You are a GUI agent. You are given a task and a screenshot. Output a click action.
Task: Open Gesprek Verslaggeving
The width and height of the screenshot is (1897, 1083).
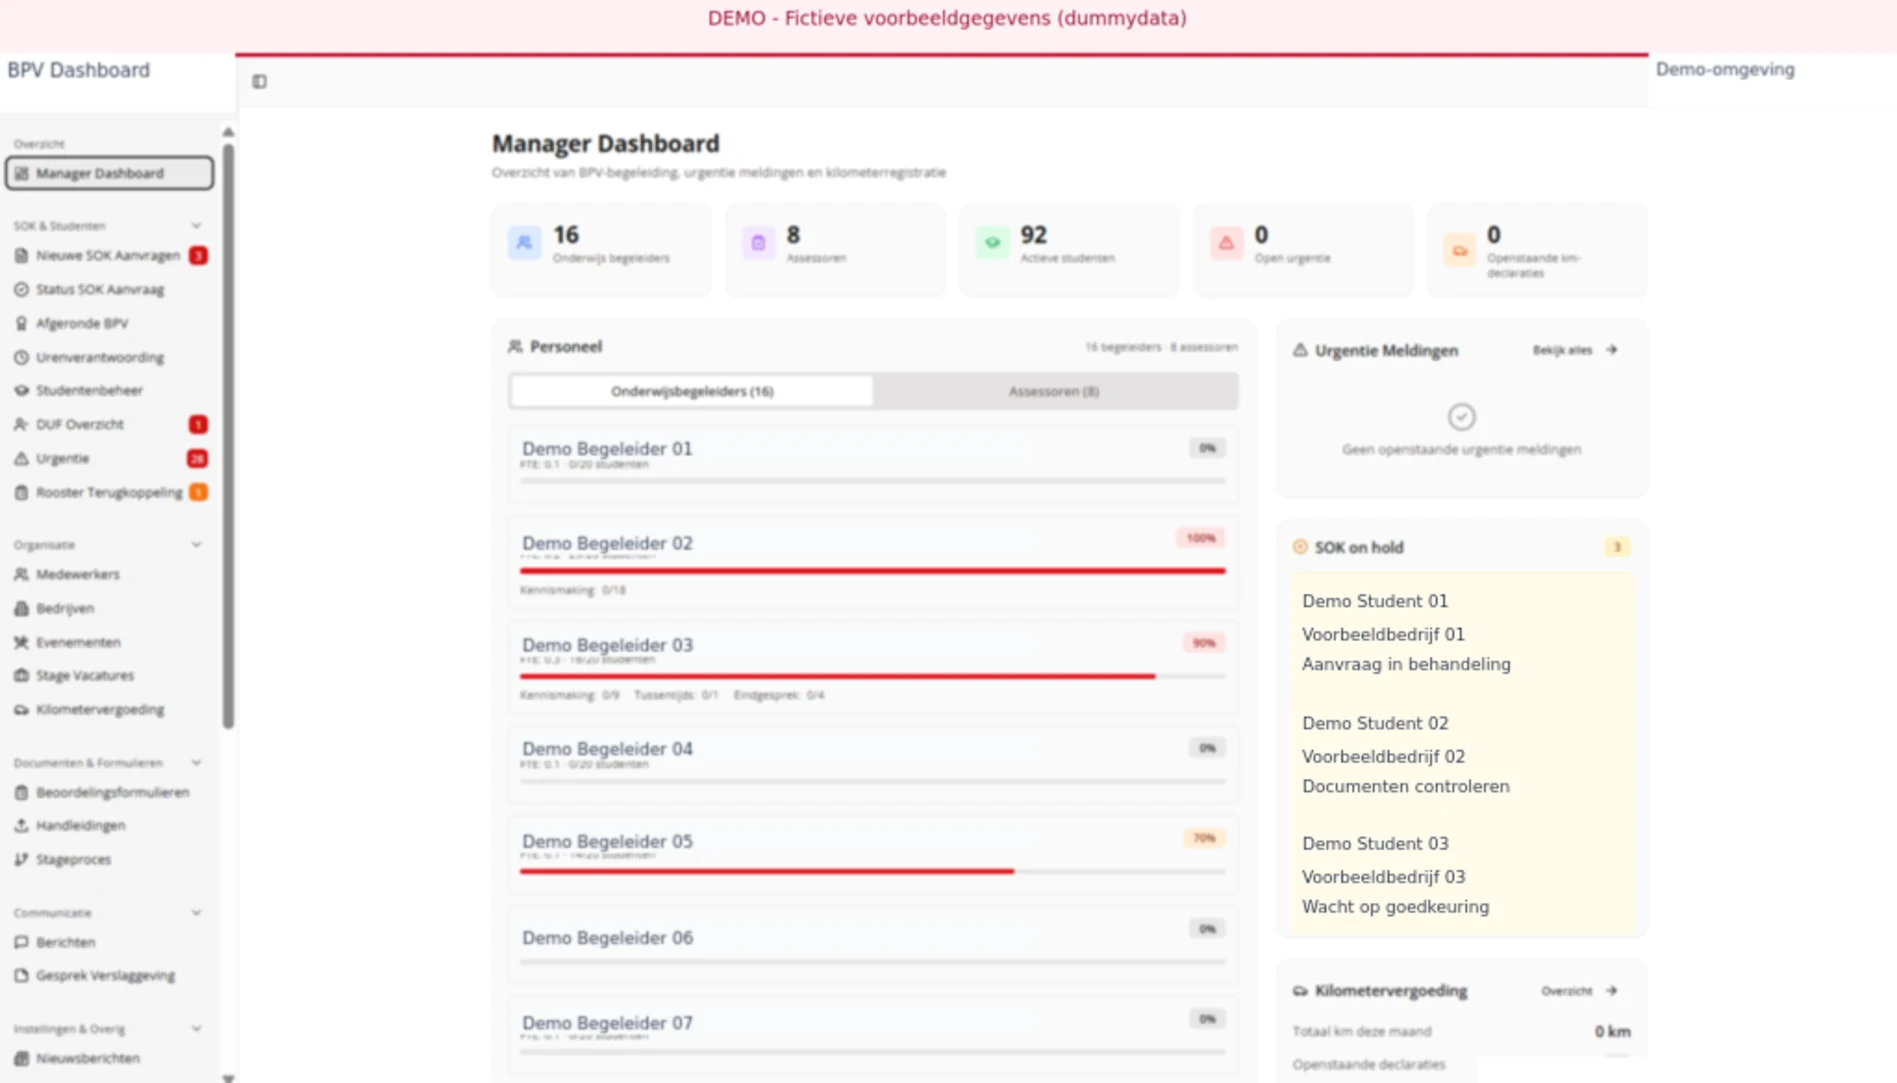[110, 975]
